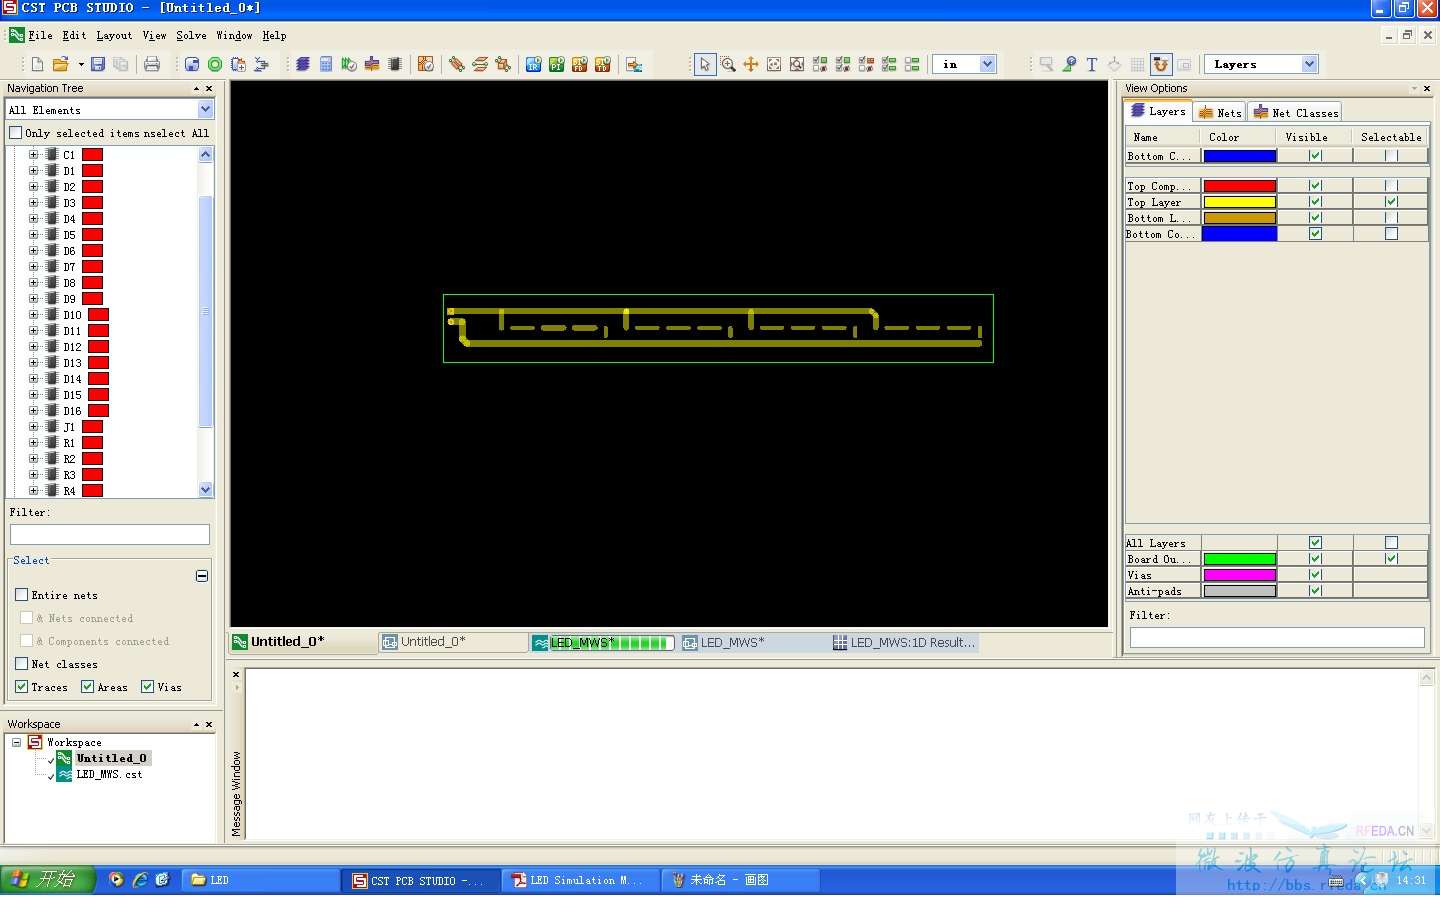This screenshot has height=900, width=1440.
Task: Switch to LED_MWS:1D Result tab
Action: [904, 643]
